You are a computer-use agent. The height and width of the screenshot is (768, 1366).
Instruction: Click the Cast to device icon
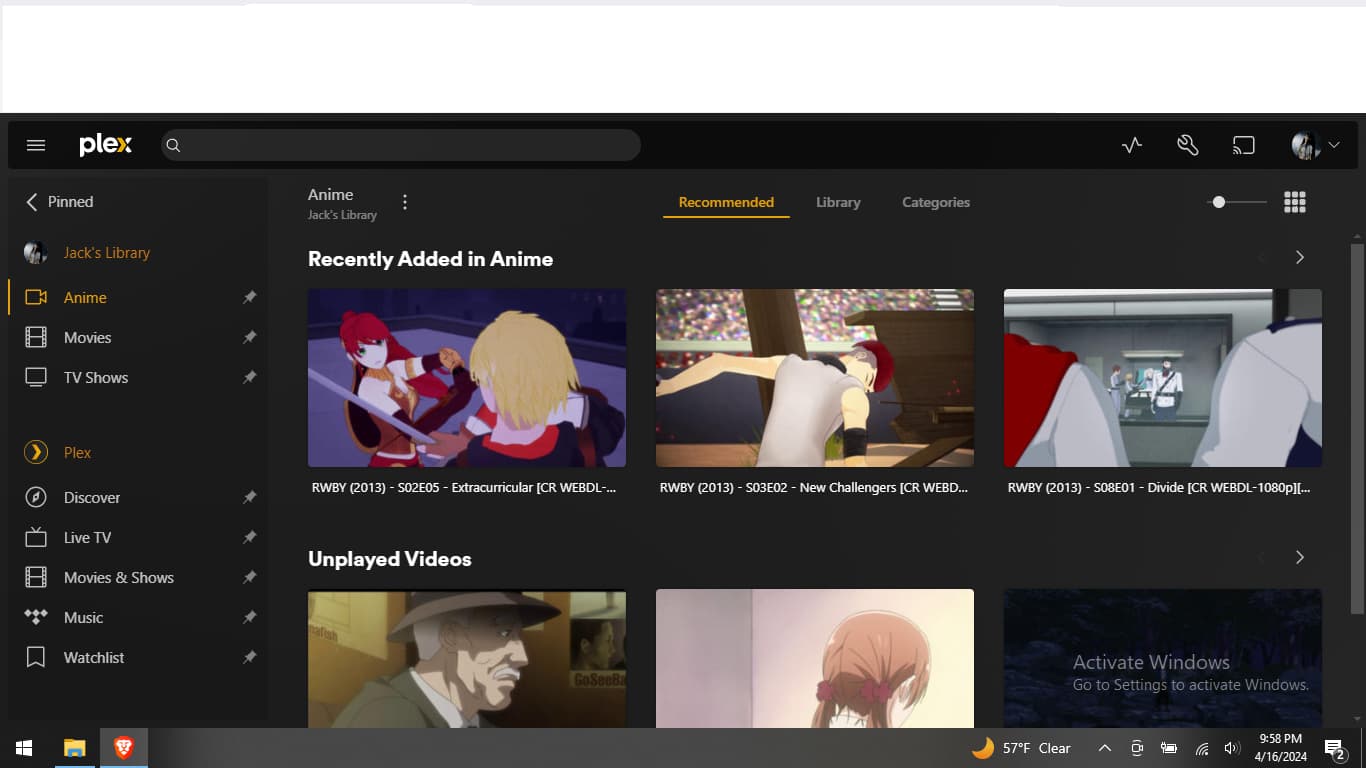pos(1243,145)
